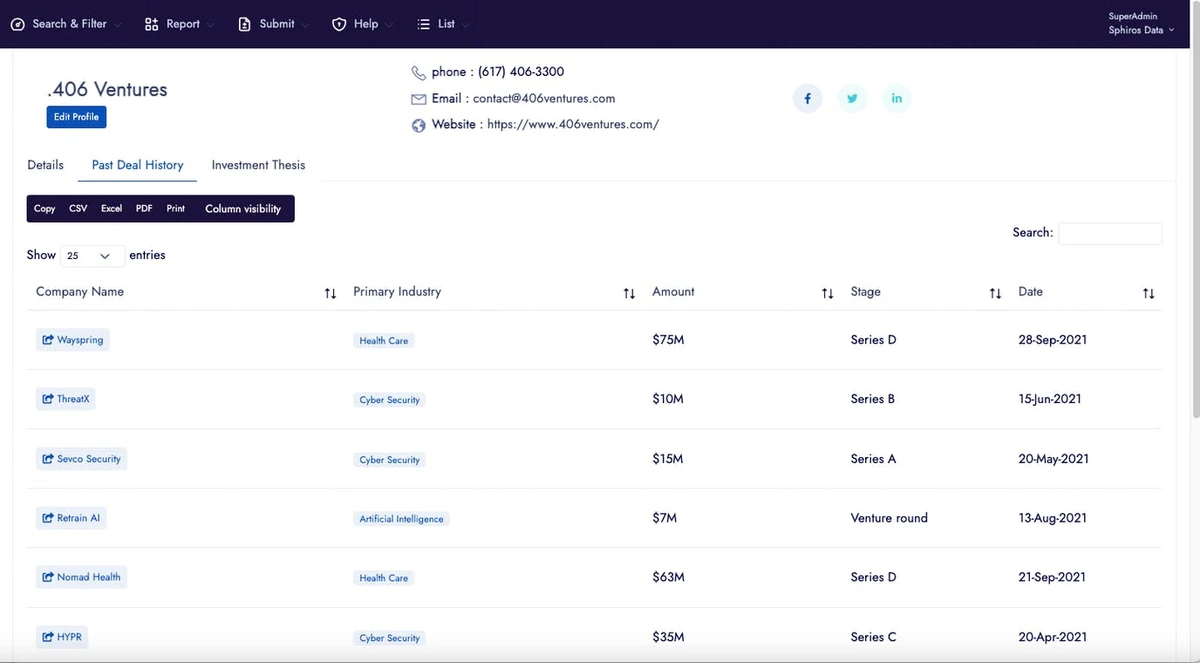Viewport: 1200px width, 663px height.
Task: Click the 15-Jun-2021 date cell
Action: (1049, 399)
